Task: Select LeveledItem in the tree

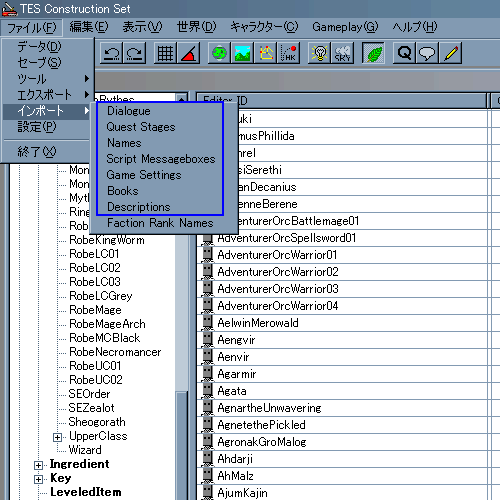Action: (x=86, y=492)
